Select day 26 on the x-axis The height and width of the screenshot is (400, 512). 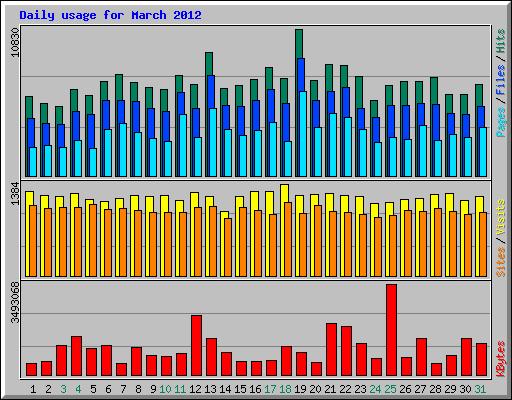tap(405, 389)
